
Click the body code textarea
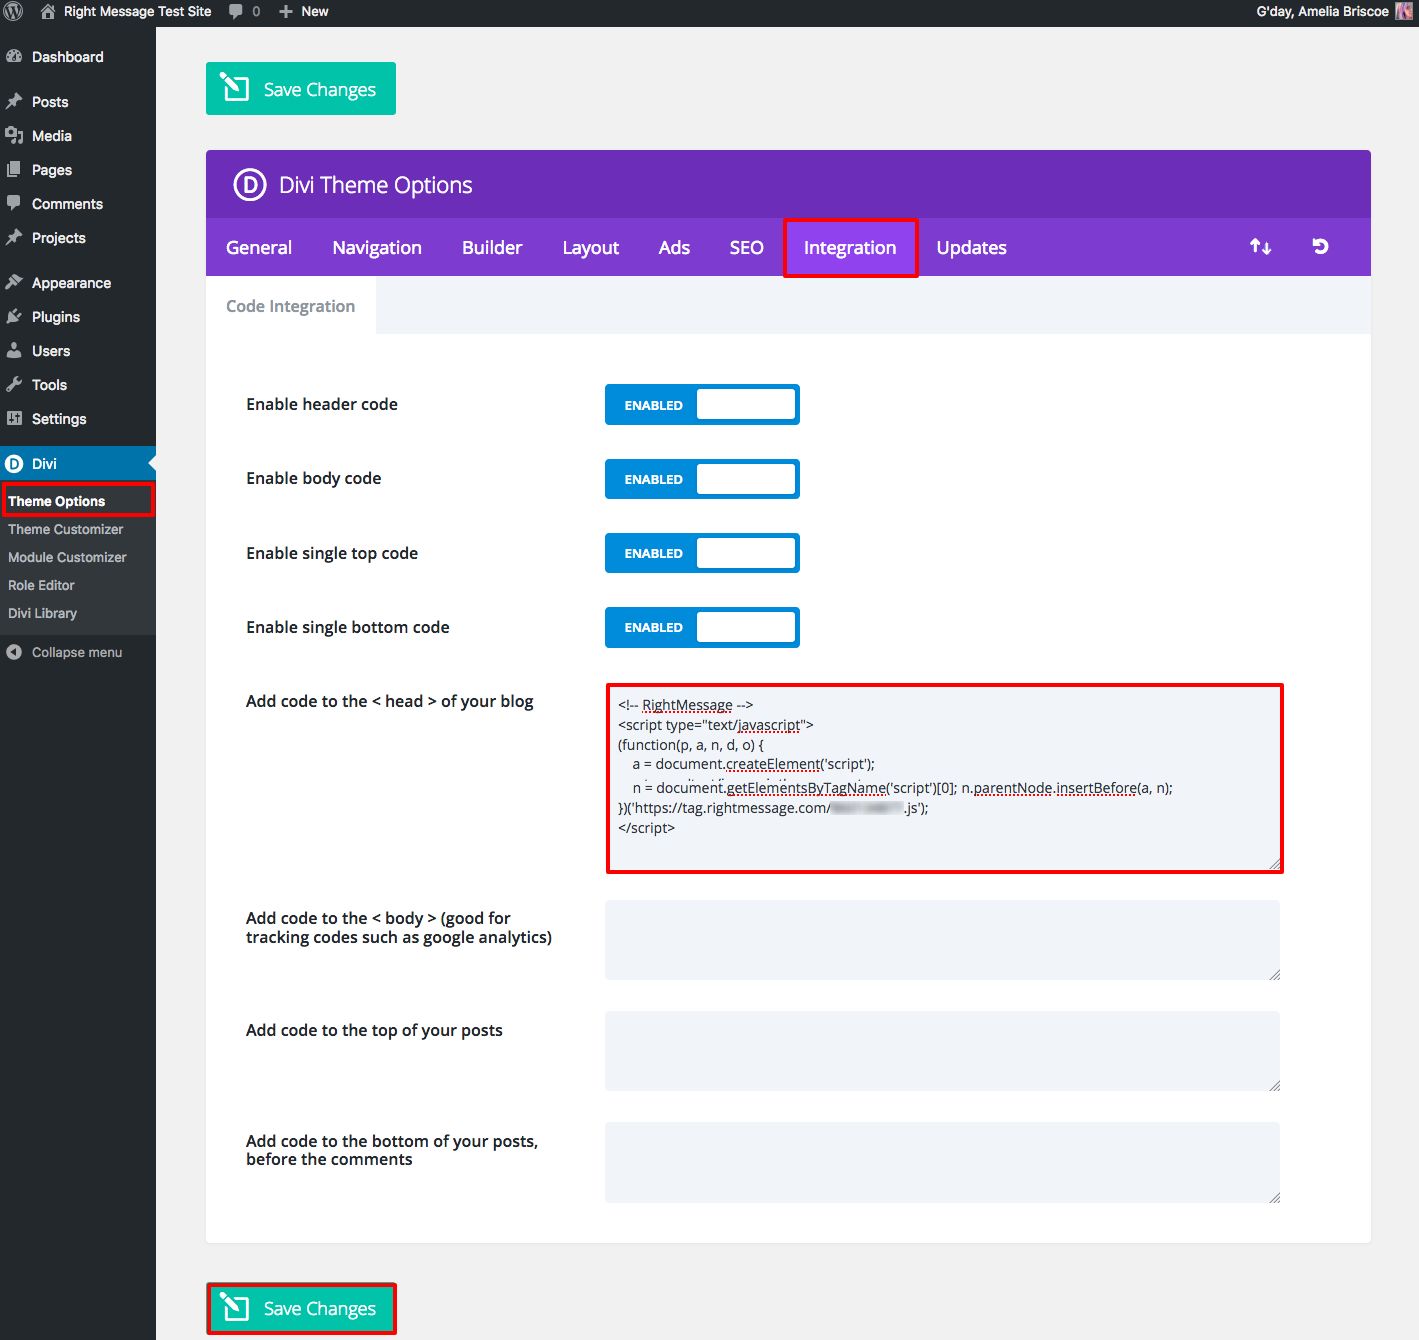point(943,940)
